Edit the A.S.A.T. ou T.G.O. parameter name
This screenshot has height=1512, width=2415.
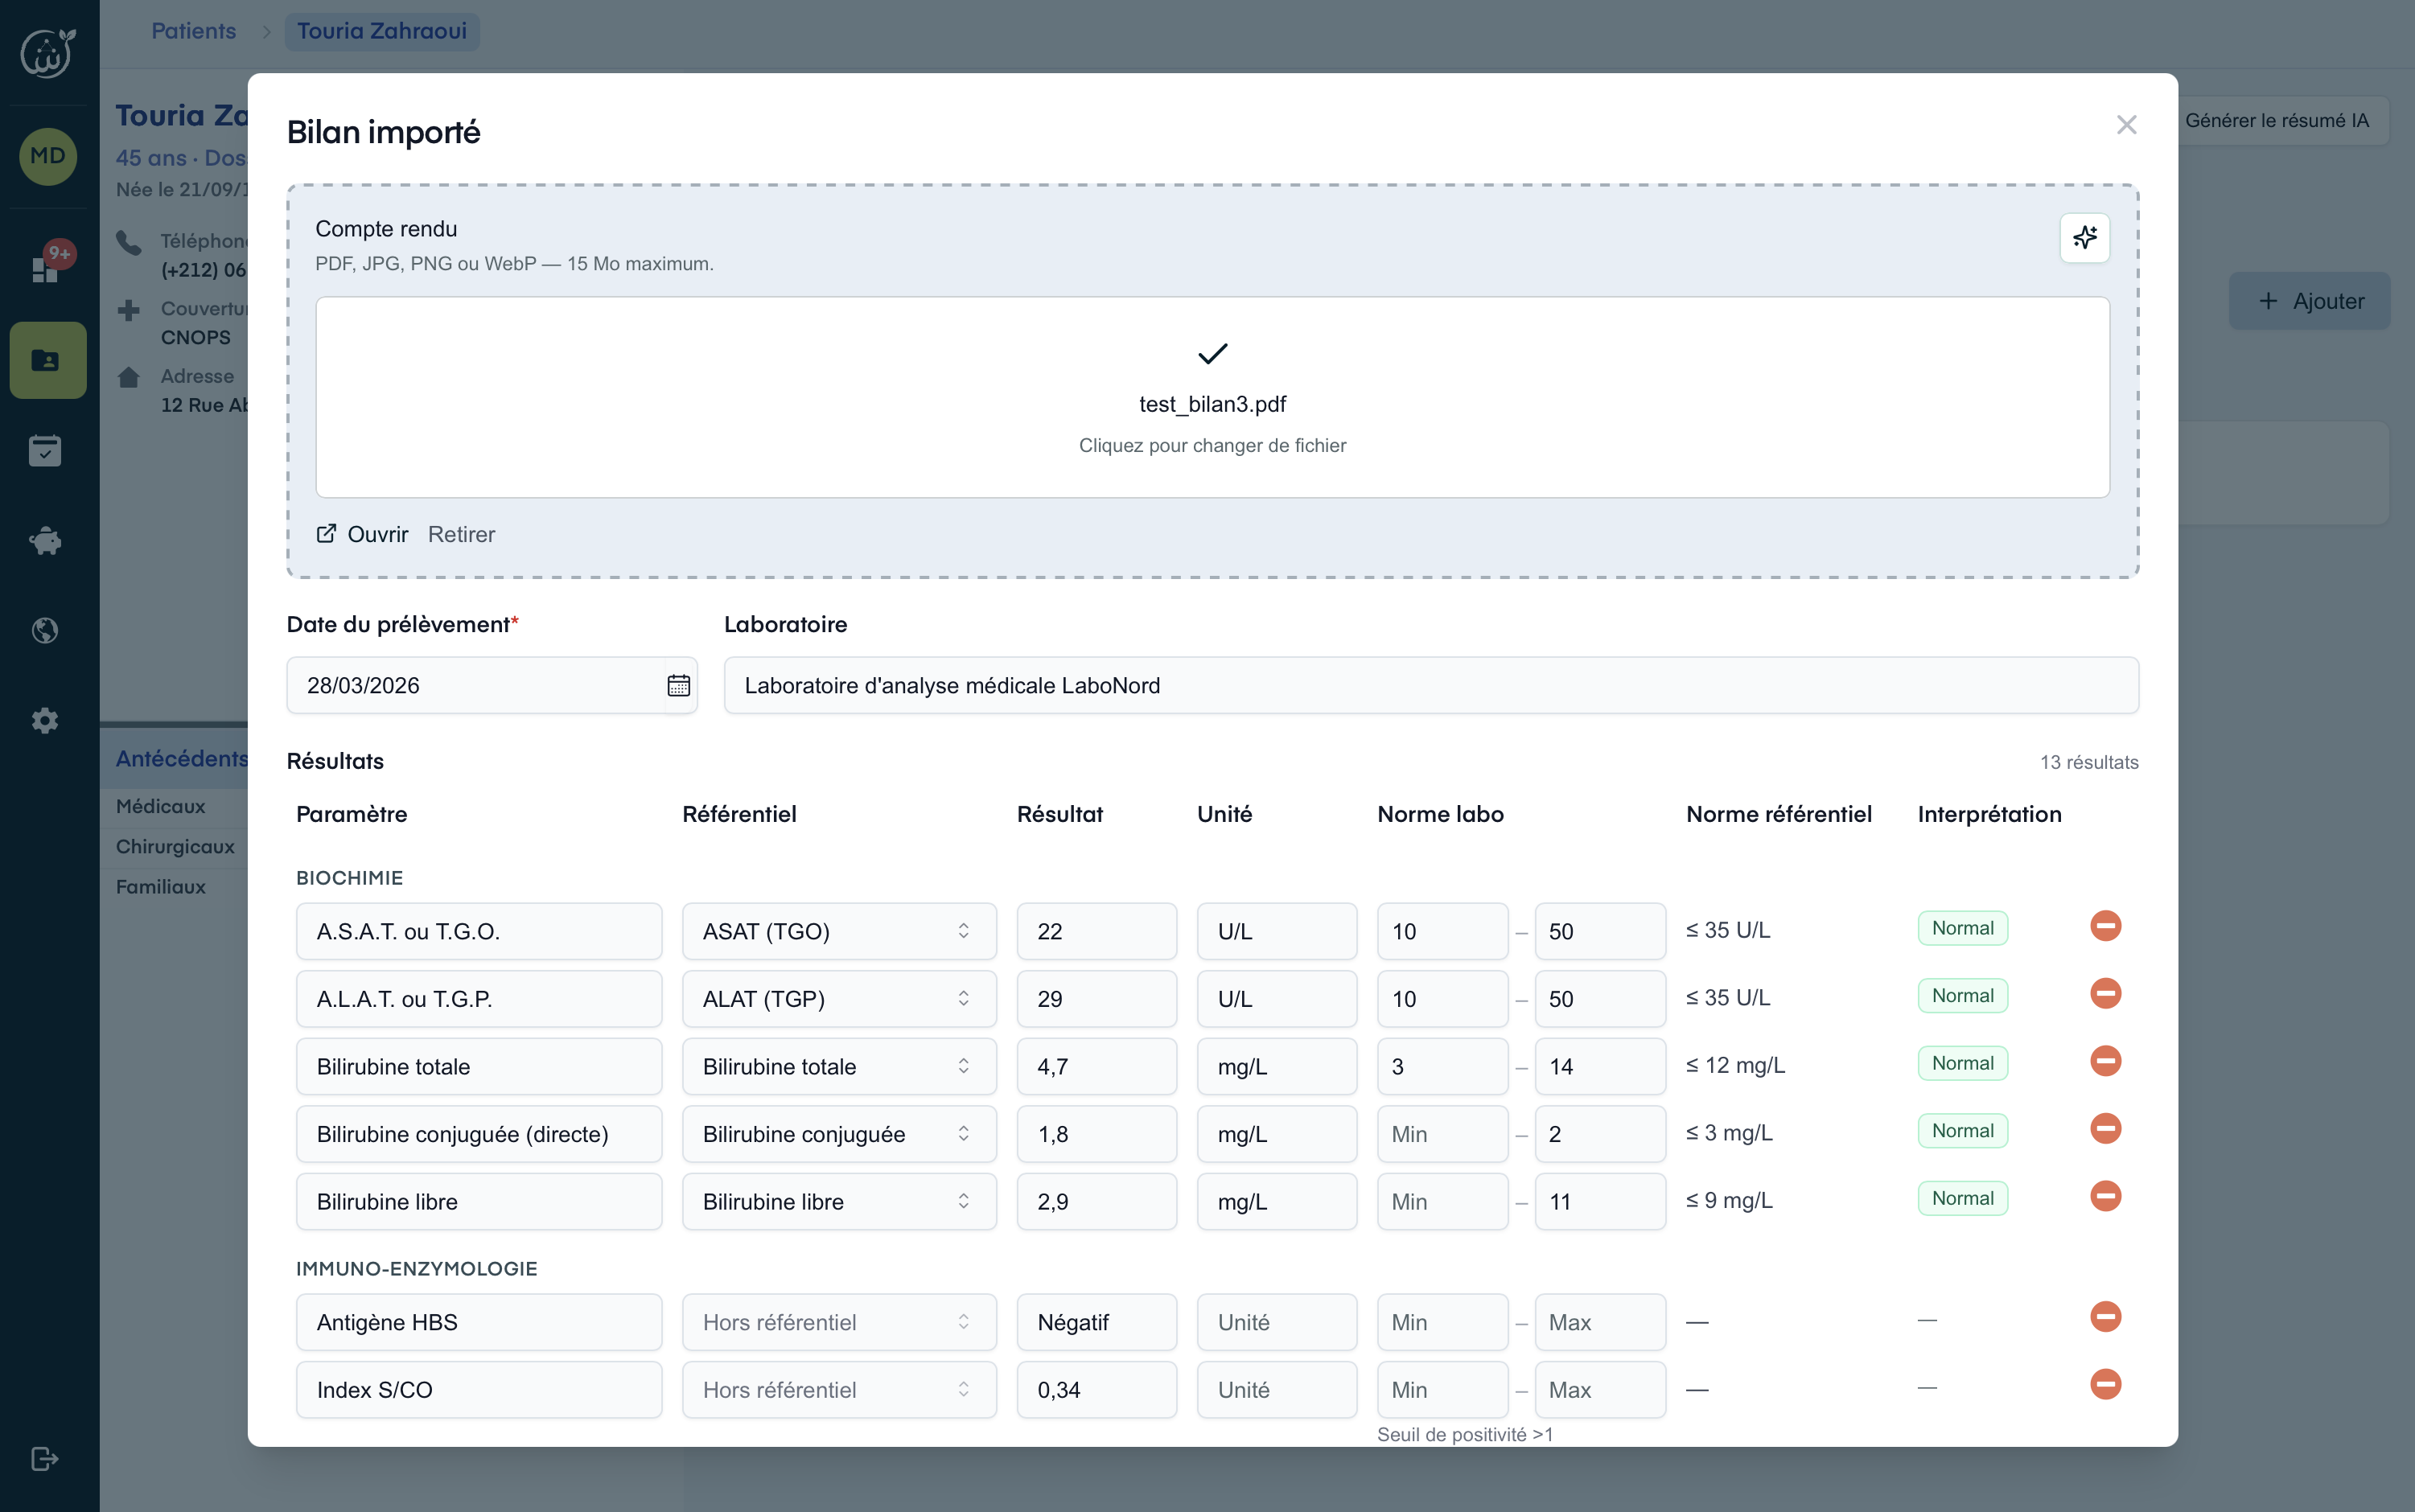pos(479,932)
